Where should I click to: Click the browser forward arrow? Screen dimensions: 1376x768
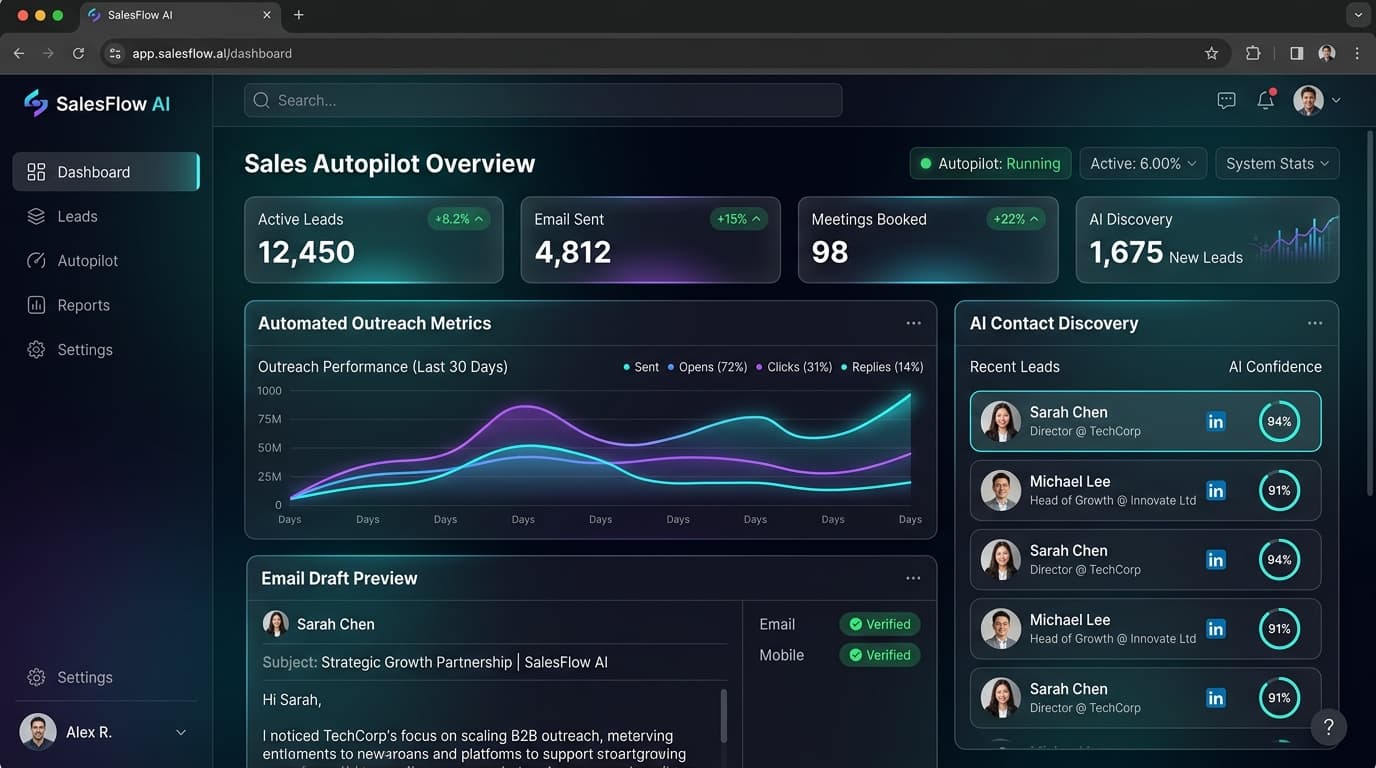[x=48, y=53]
